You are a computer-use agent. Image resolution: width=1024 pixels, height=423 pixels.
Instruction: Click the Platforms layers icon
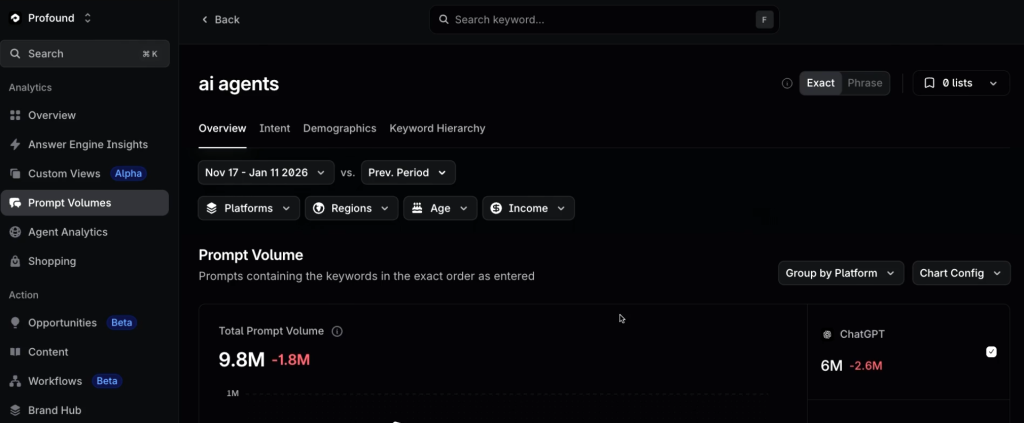point(212,208)
